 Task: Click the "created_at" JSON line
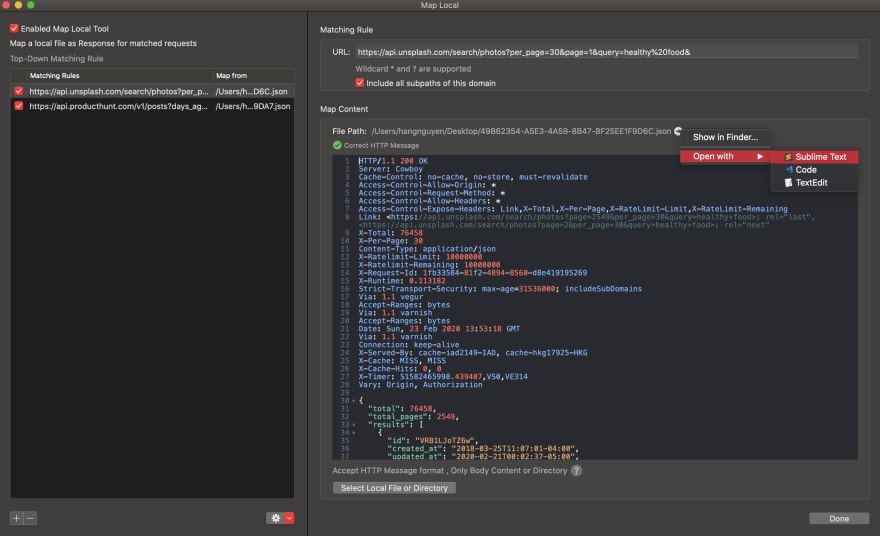tap(482, 448)
